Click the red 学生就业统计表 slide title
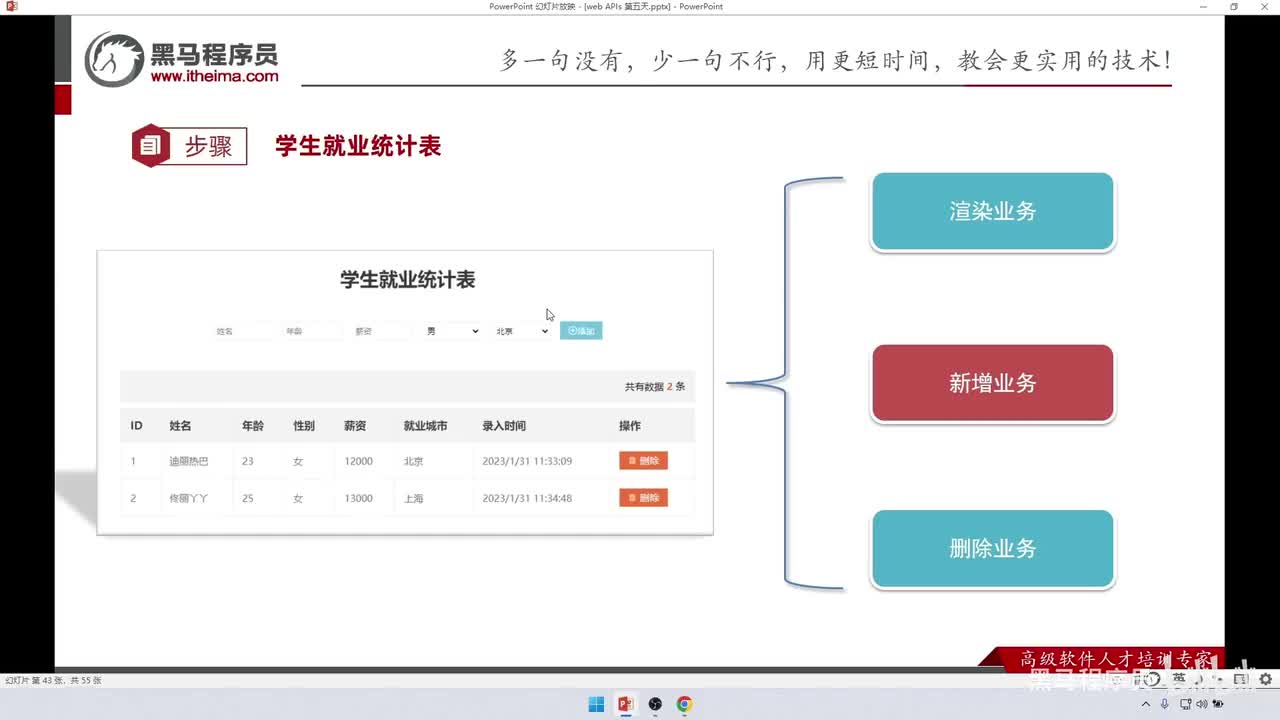Screen dimensions: 1280x720 [358, 146]
